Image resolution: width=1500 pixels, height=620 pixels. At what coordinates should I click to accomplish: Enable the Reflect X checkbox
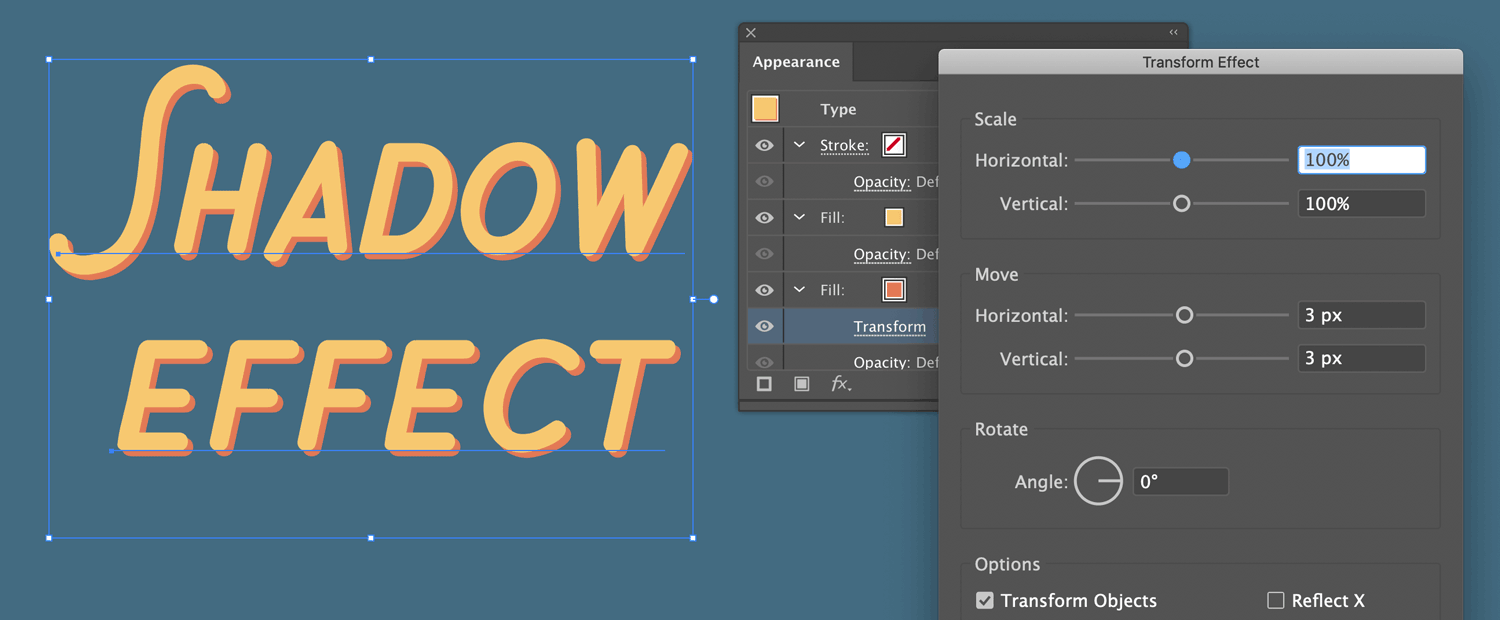(x=1276, y=600)
